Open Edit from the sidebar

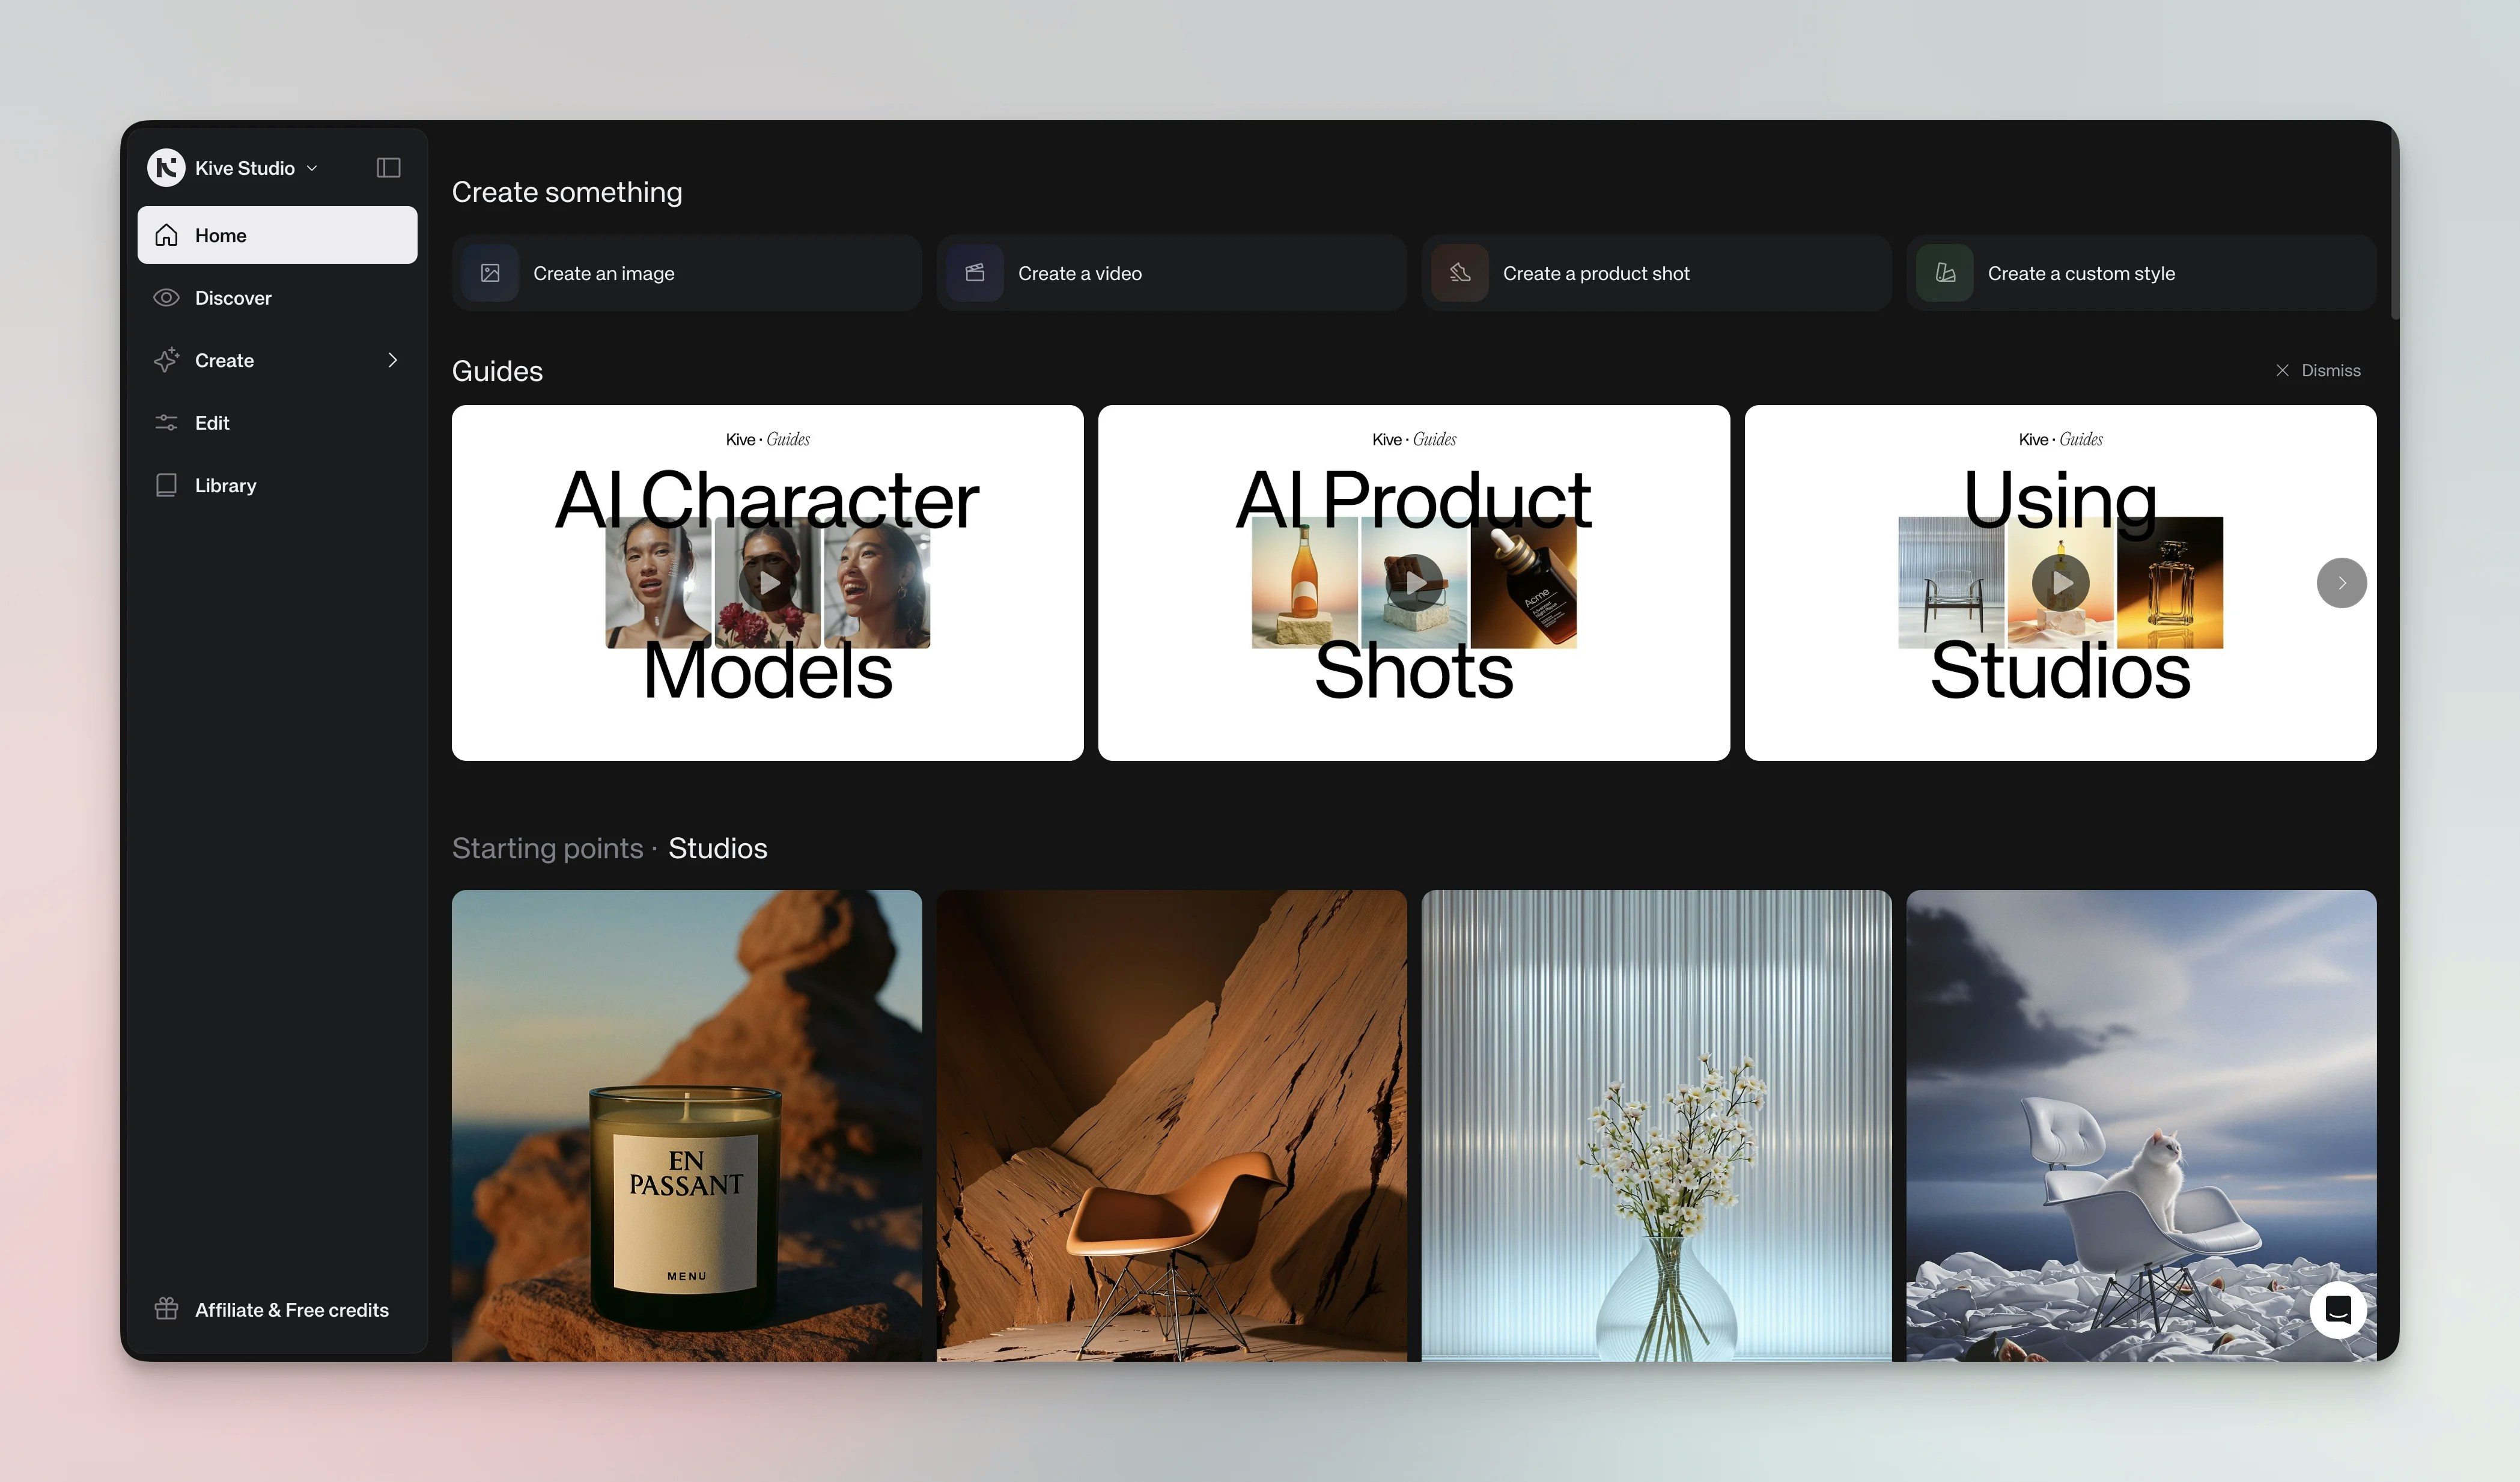coord(212,422)
